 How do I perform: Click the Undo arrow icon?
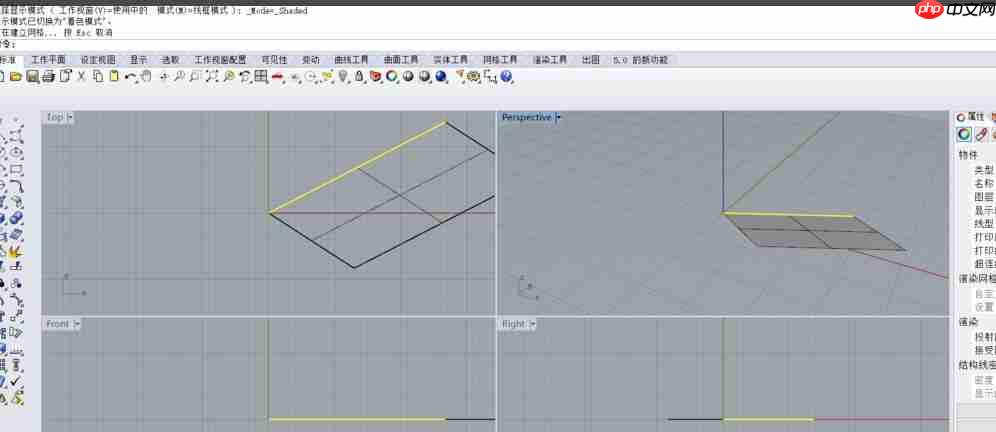[130, 76]
